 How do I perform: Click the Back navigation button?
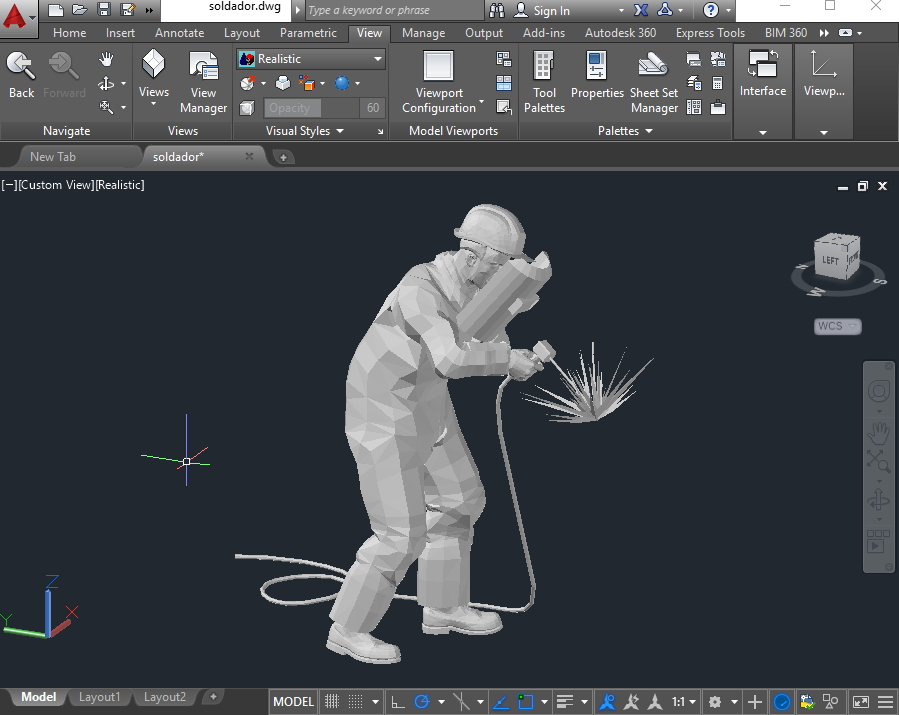tap(19, 74)
